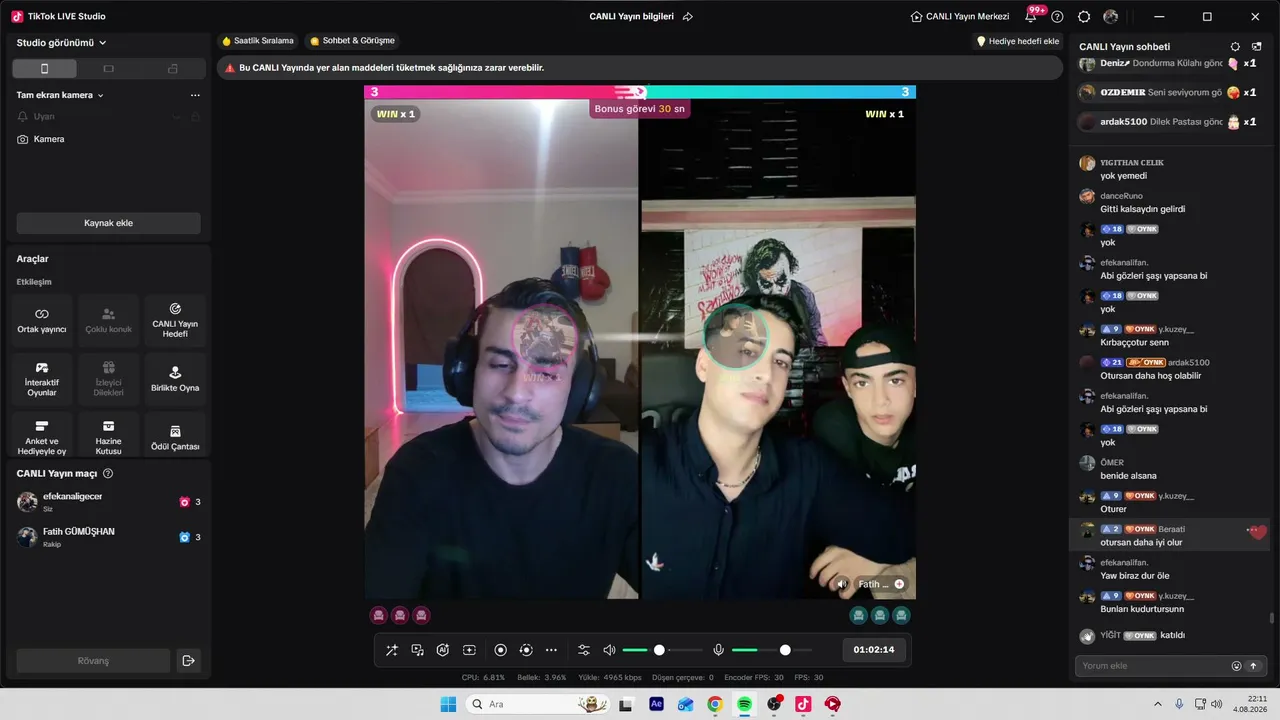Image resolution: width=1280 pixels, height=720 pixels.
Task: Adjust the microphone volume slider
Action: 772,650
